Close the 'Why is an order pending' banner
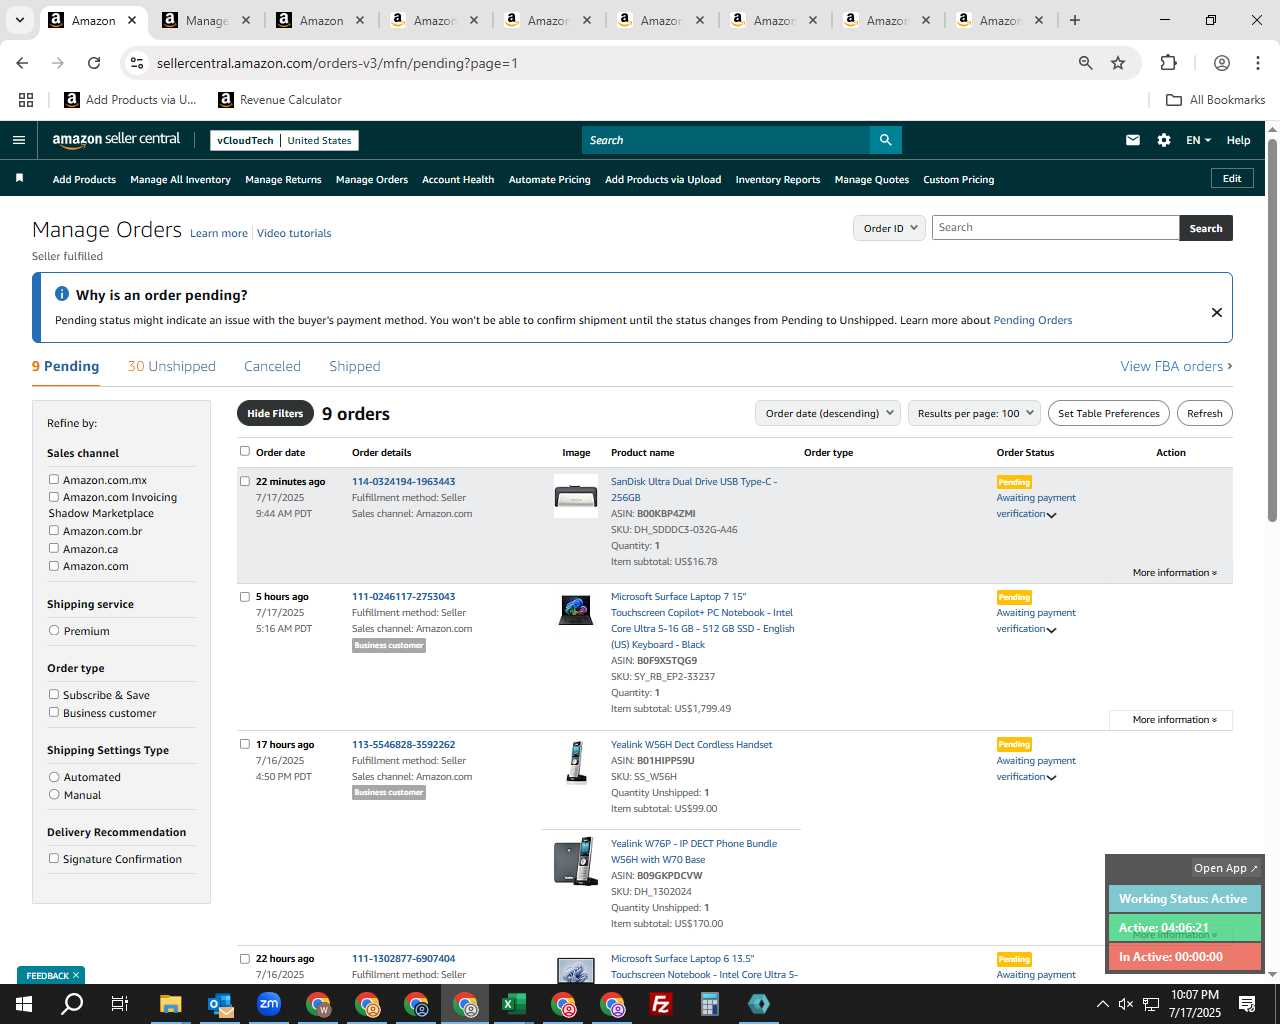This screenshot has height=1024, width=1280. pos(1217,312)
